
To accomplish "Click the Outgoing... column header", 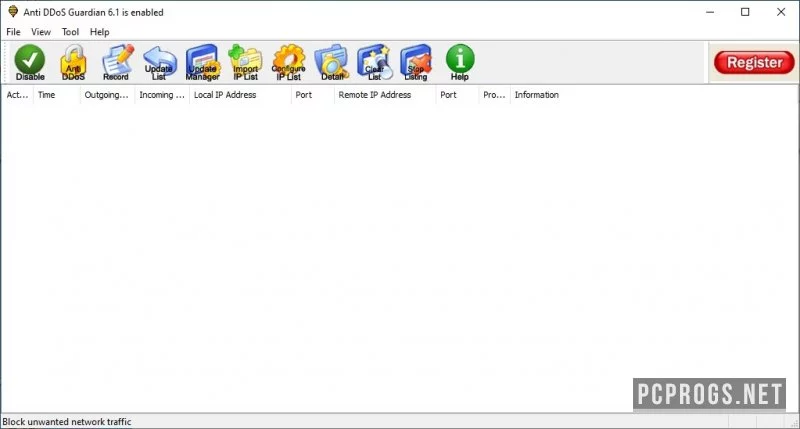I will (107, 95).
